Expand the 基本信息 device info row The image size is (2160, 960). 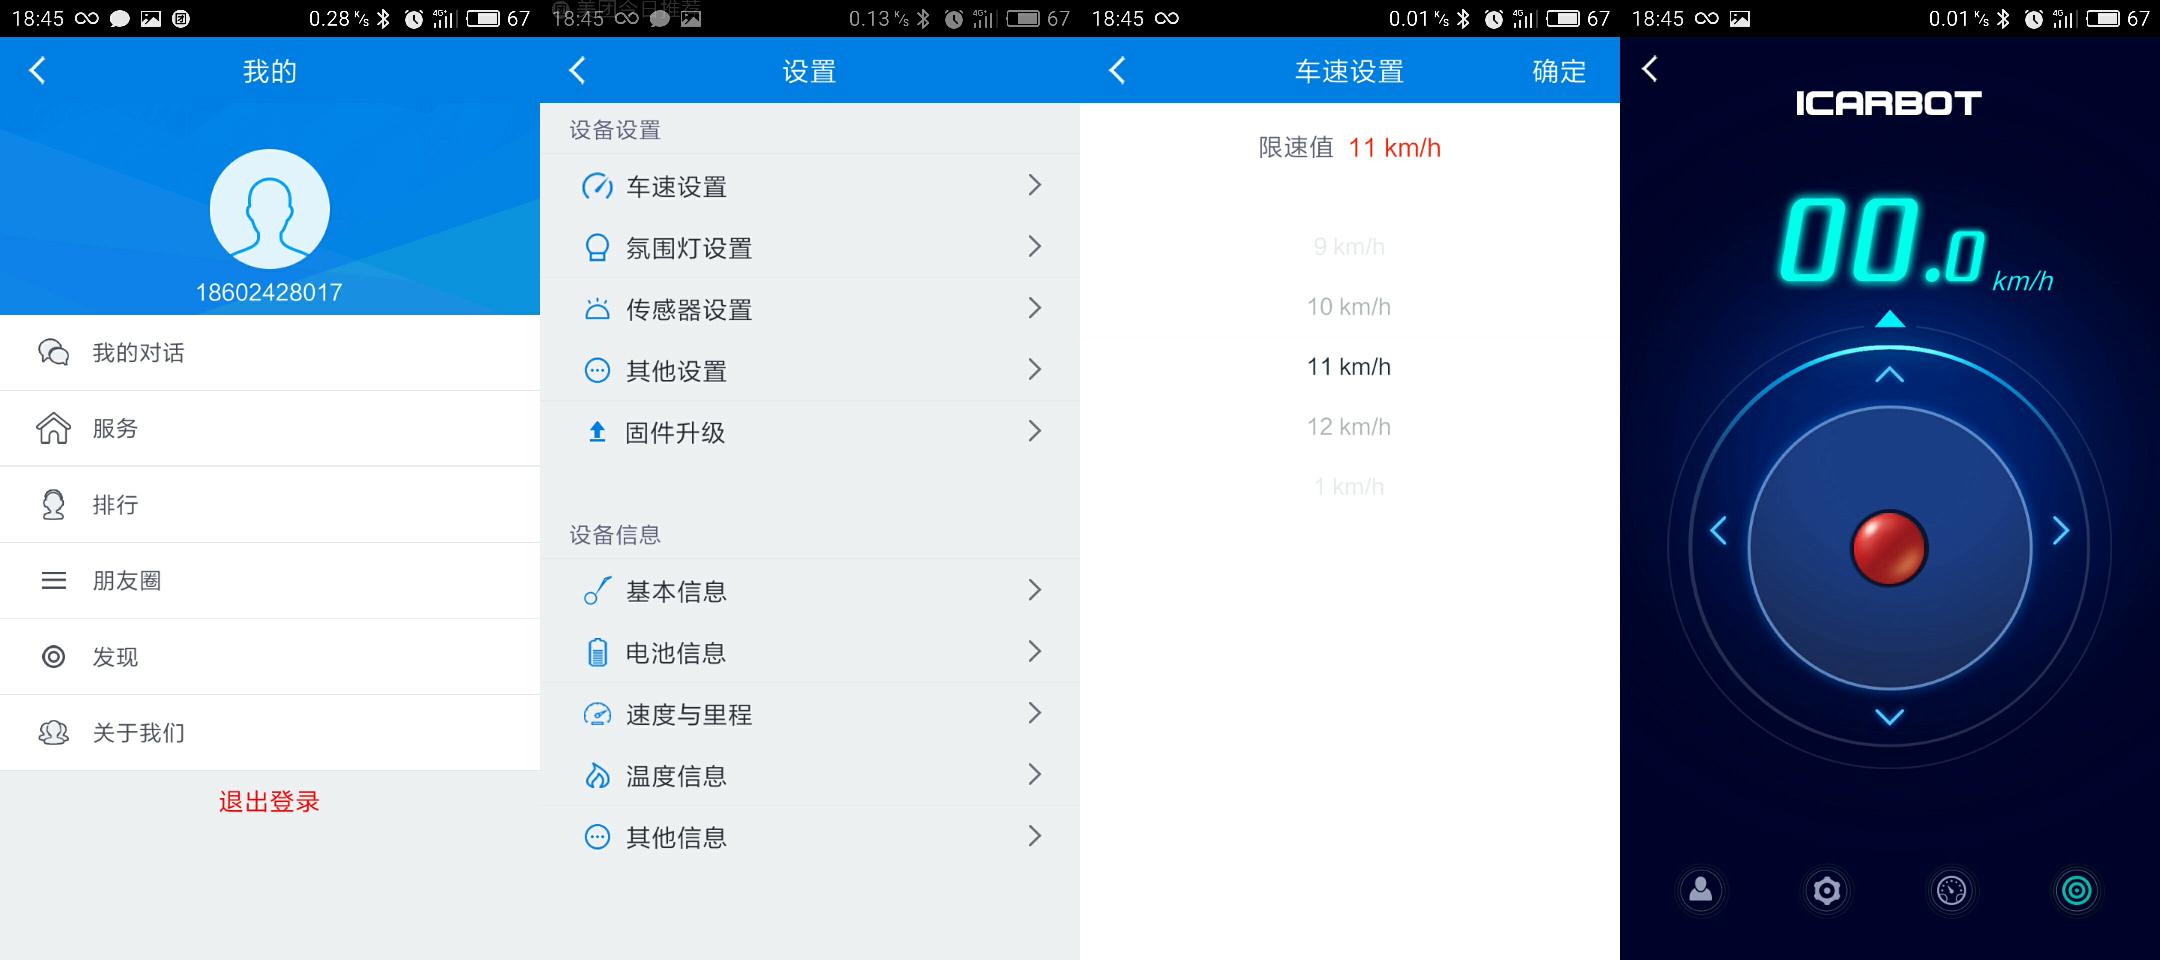(1036, 591)
